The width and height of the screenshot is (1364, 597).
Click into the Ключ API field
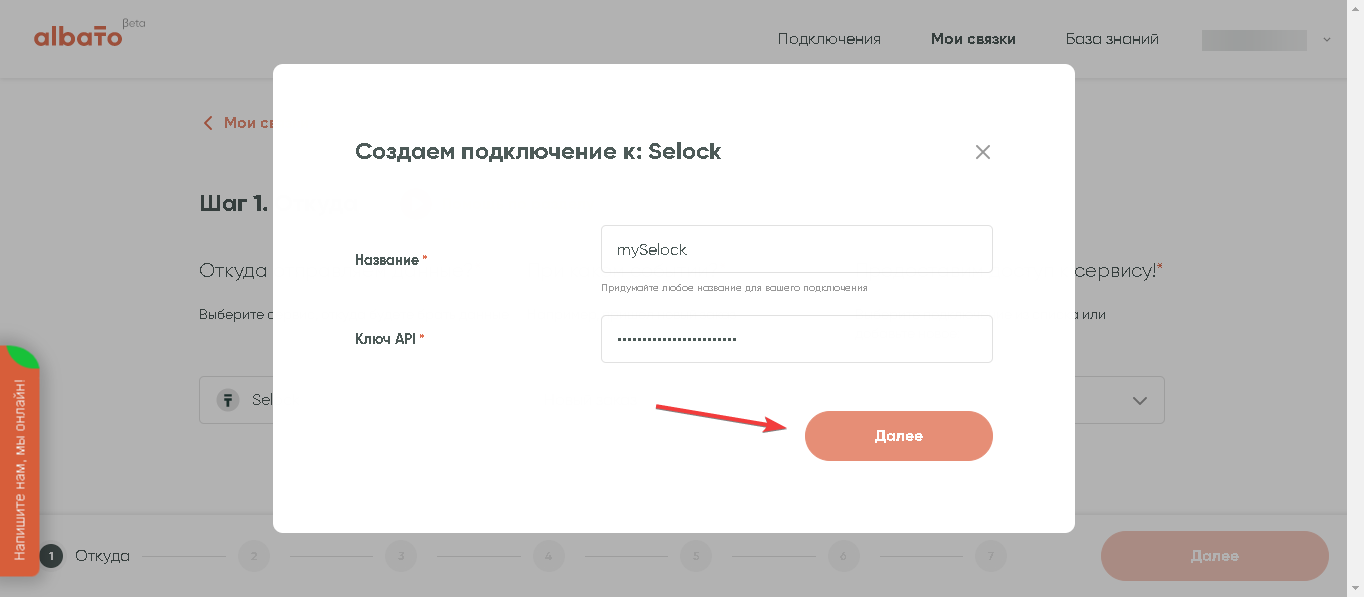coord(796,339)
